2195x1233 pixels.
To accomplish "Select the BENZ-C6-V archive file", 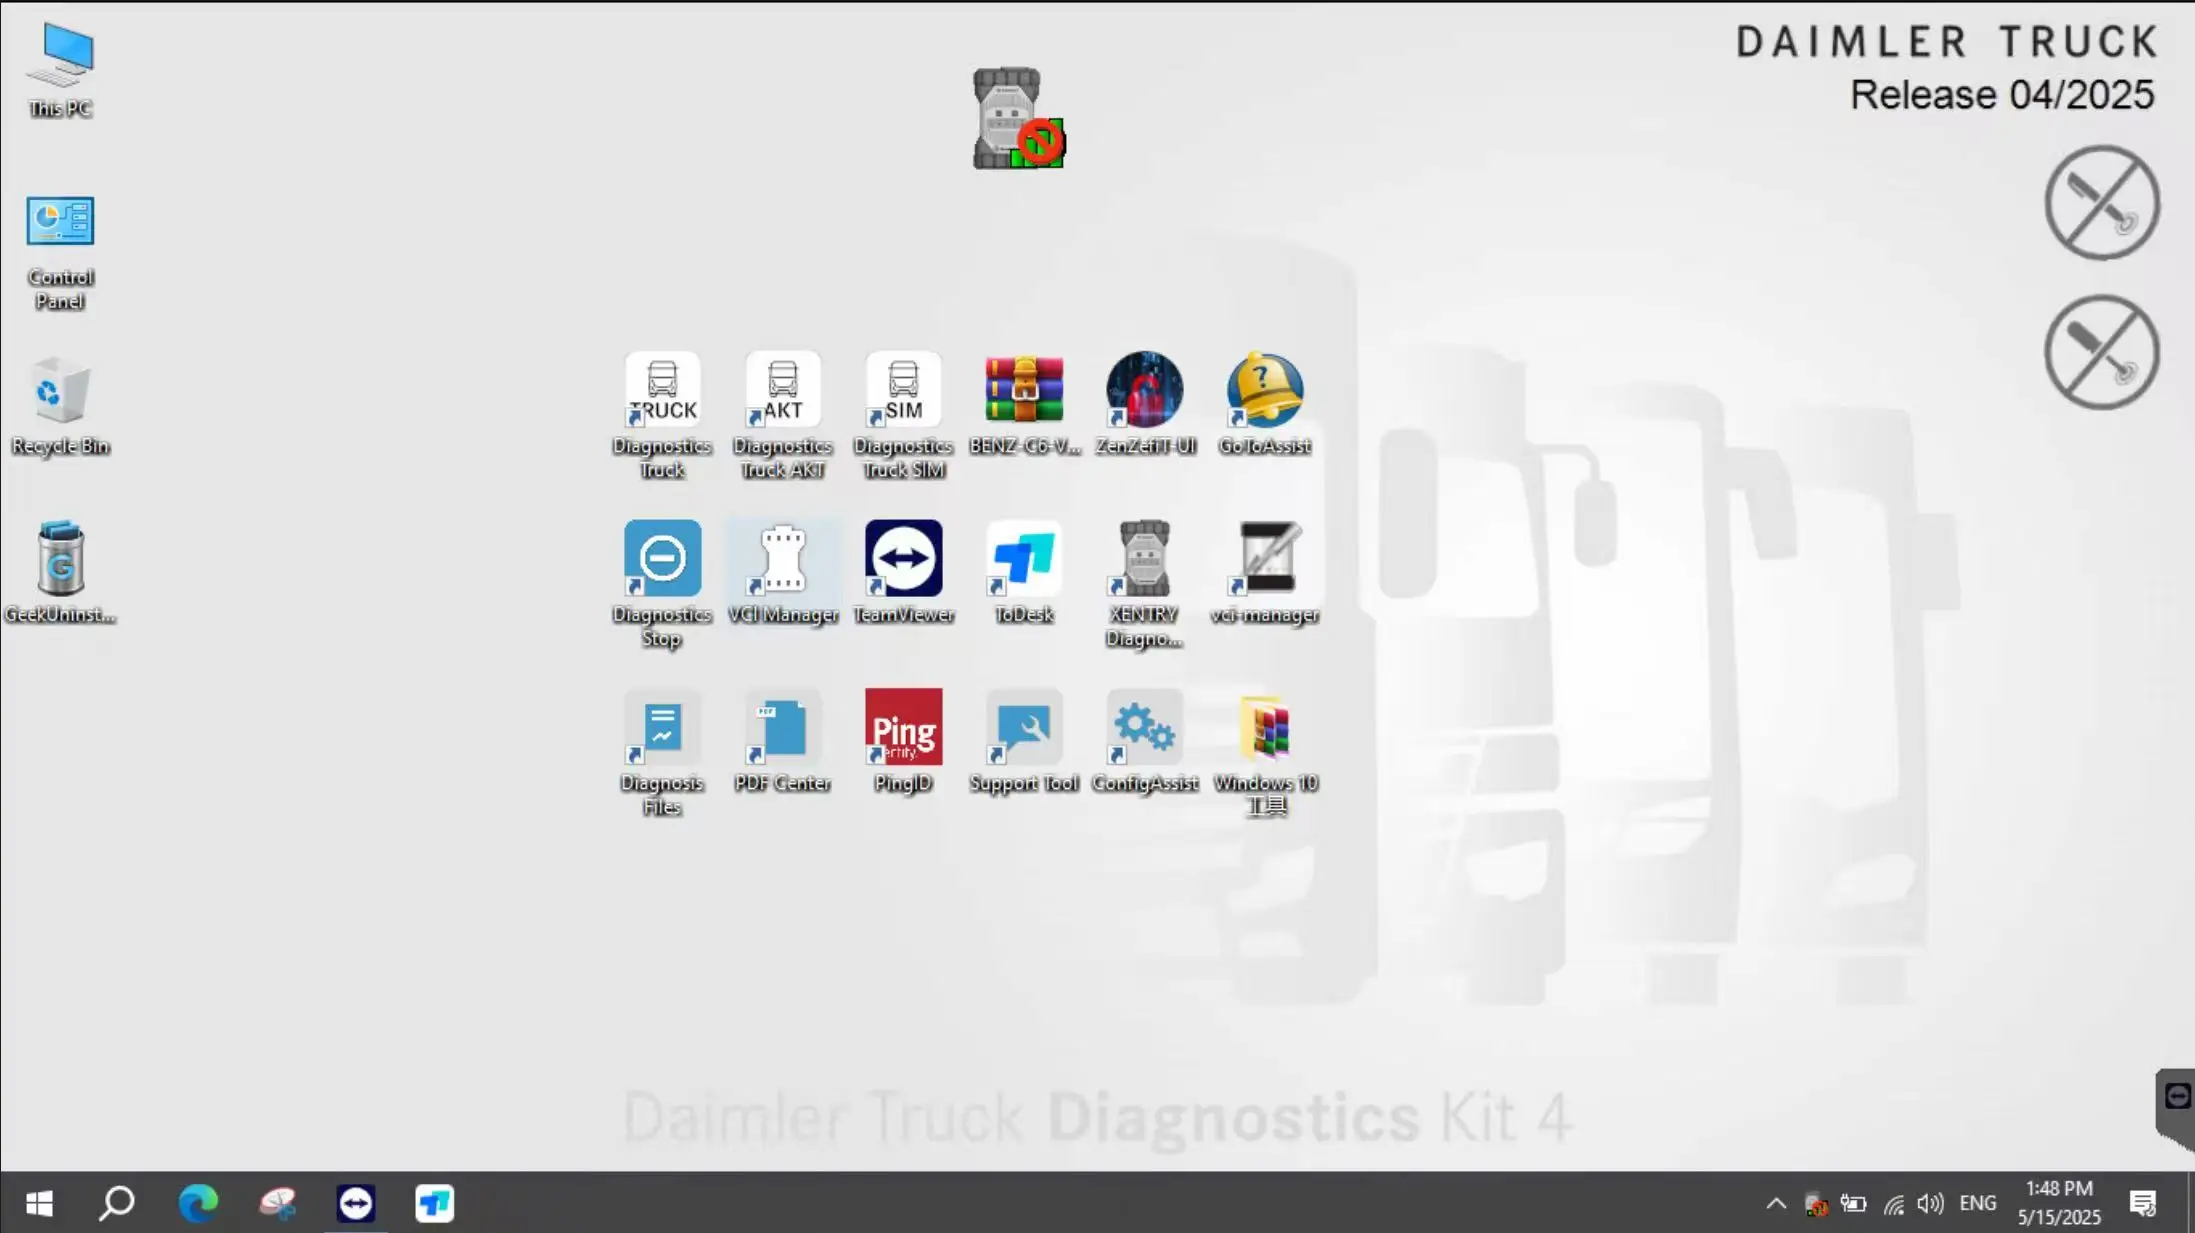I will pos(1024,404).
